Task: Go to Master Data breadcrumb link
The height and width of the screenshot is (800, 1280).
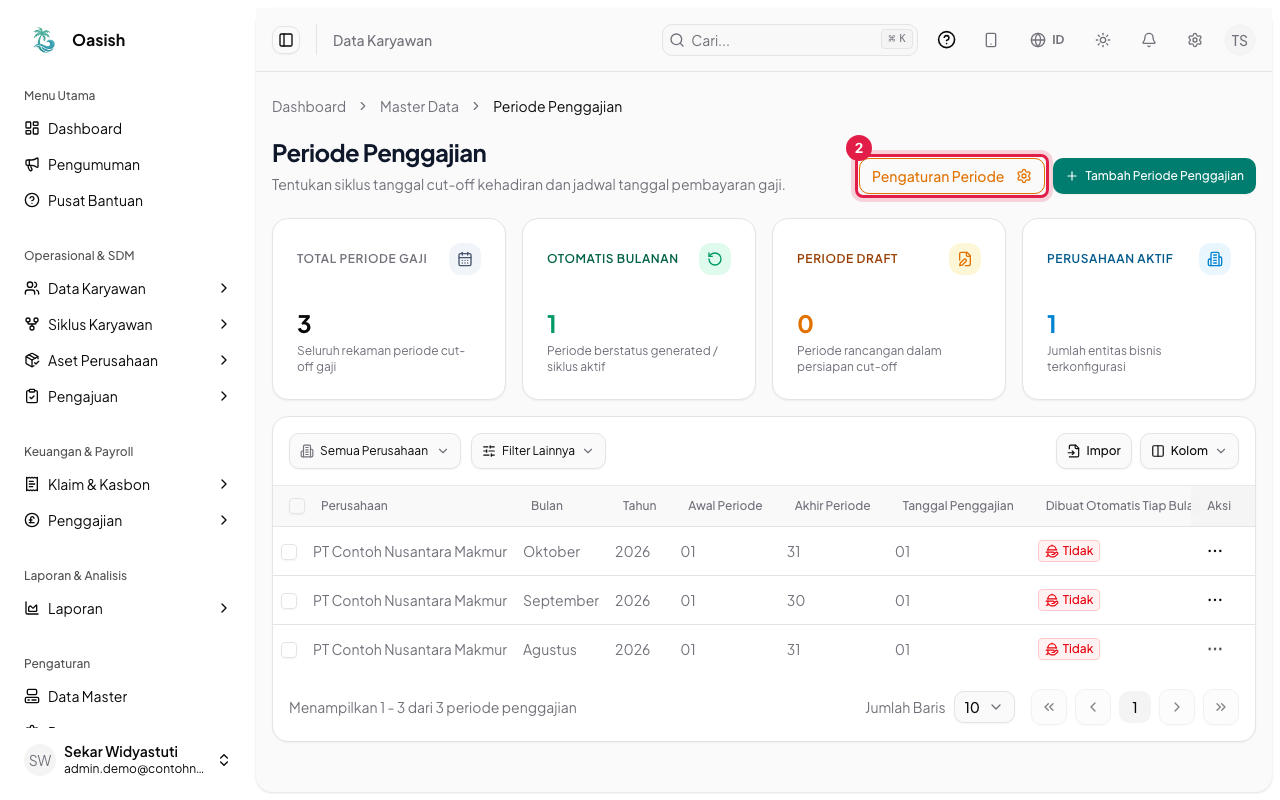Action: (419, 106)
